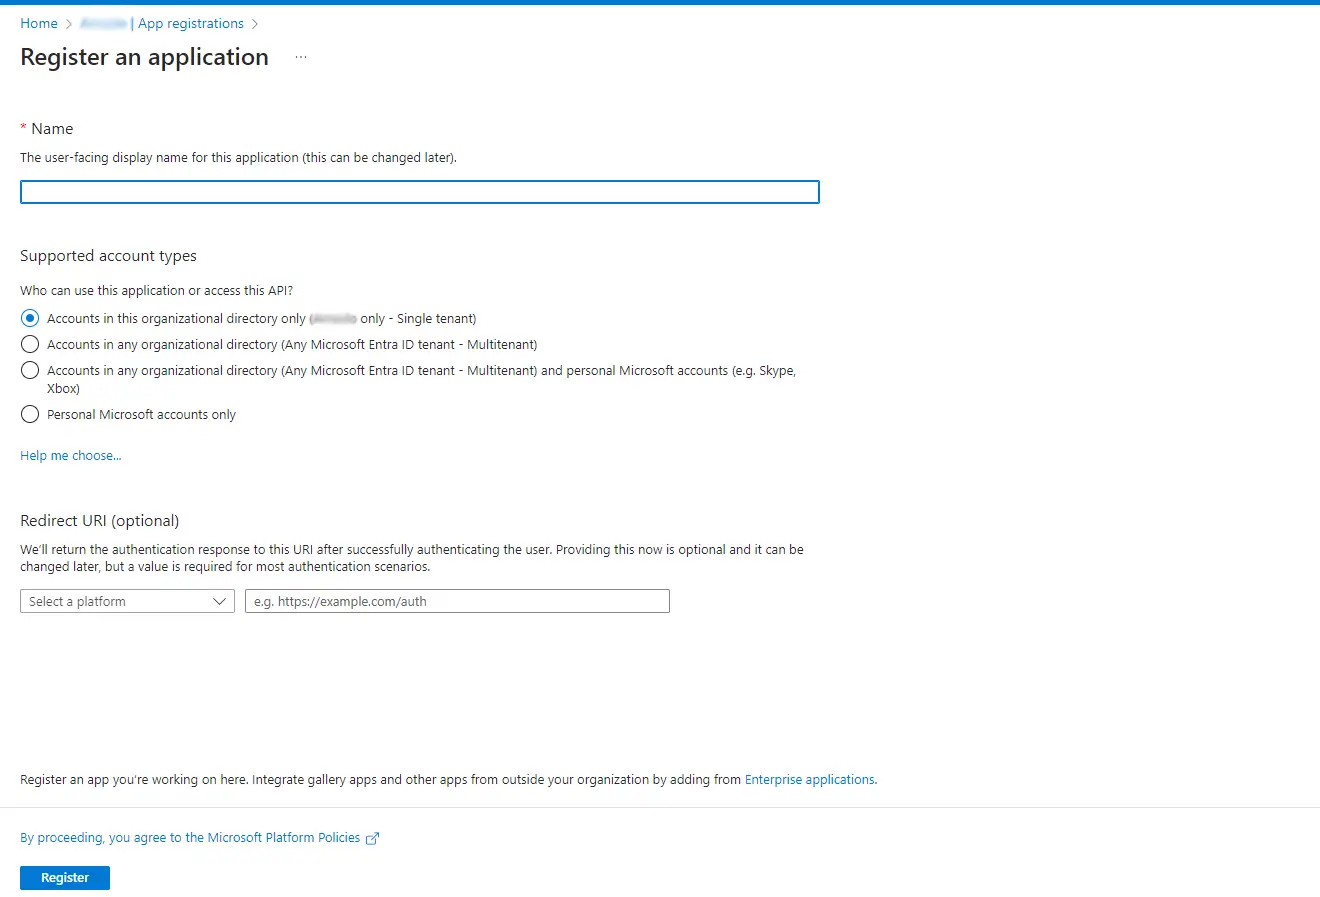
Task: Select Personal Microsoft accounts only
Action: pyautogui.click(x=30, y=414)
